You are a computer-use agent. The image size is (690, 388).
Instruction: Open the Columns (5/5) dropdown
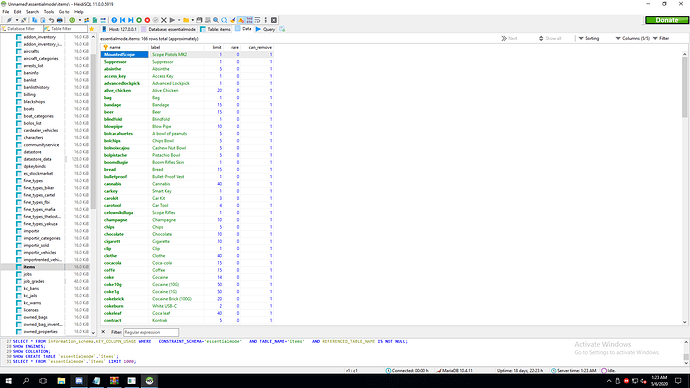632,39
